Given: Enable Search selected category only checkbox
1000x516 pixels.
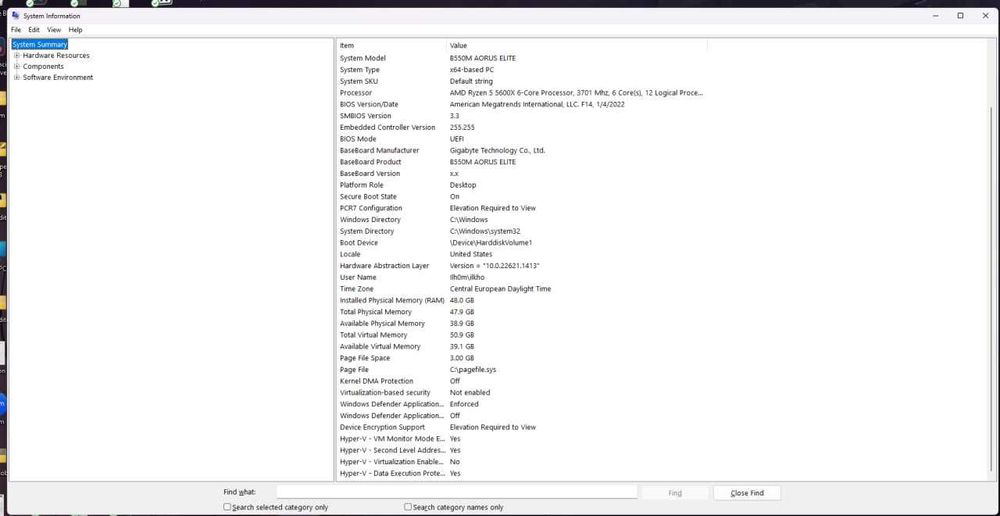Looking at the screenshot, I should click(x=227, y=507).
